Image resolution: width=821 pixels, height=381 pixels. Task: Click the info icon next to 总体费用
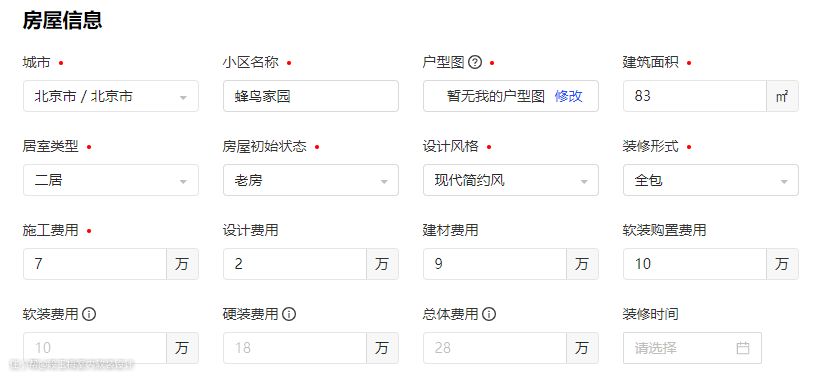(489, 314)
